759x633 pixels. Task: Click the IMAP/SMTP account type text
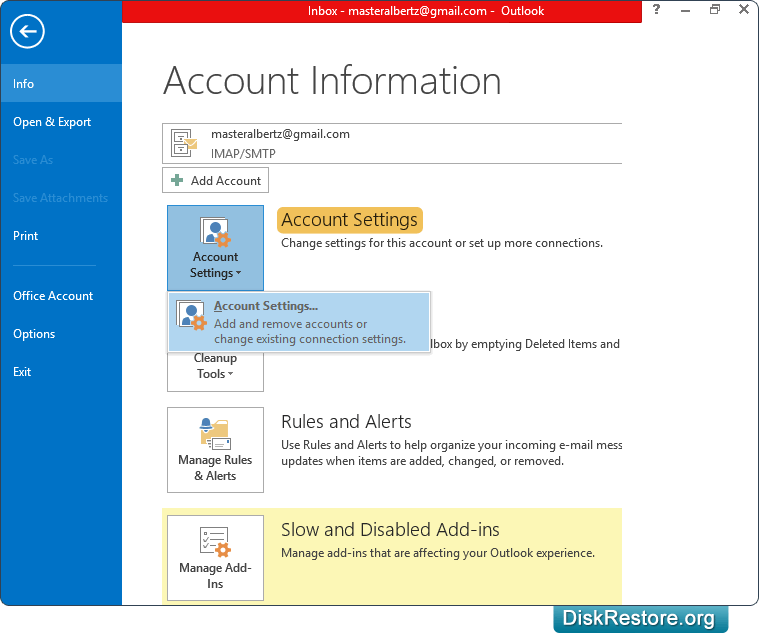tap(243, 154)
